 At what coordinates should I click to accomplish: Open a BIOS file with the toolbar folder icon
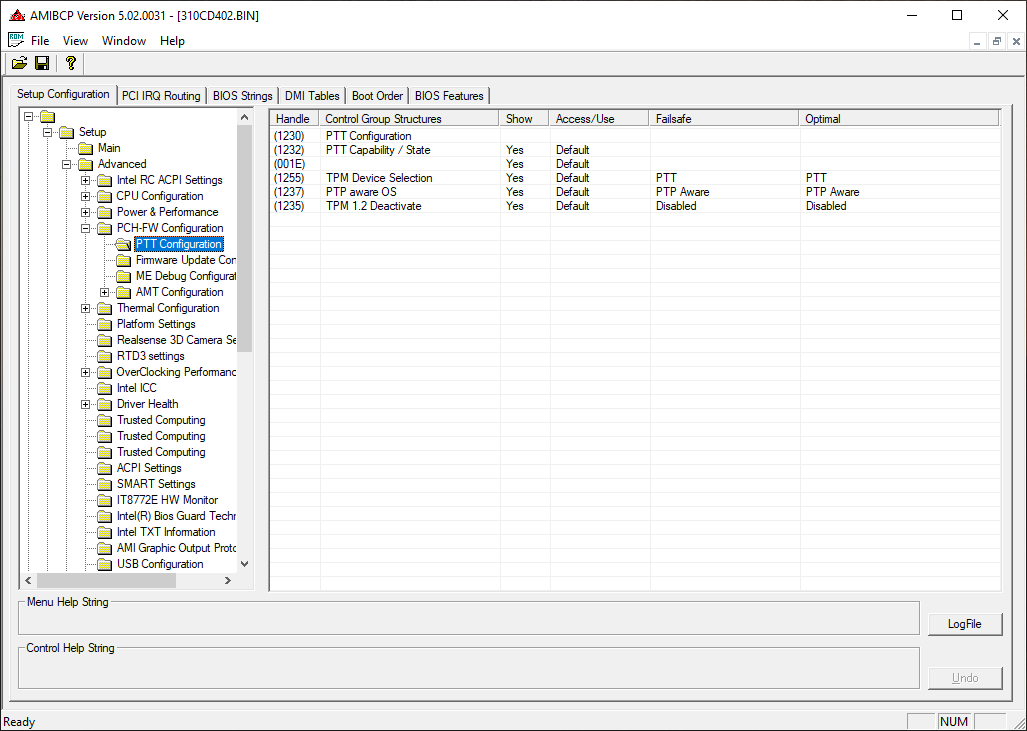click(x=20, y=63)
